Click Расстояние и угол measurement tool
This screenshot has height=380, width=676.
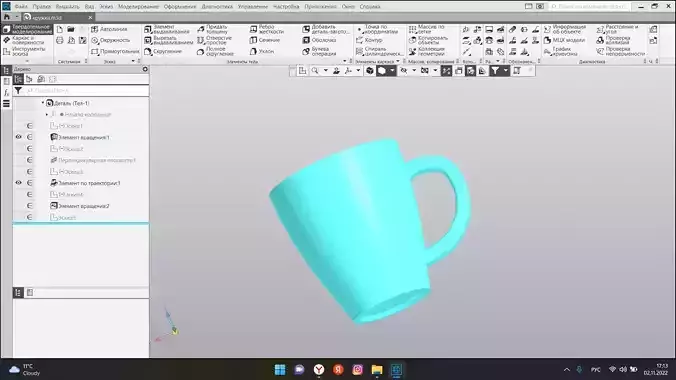click(x=617, y=29)
